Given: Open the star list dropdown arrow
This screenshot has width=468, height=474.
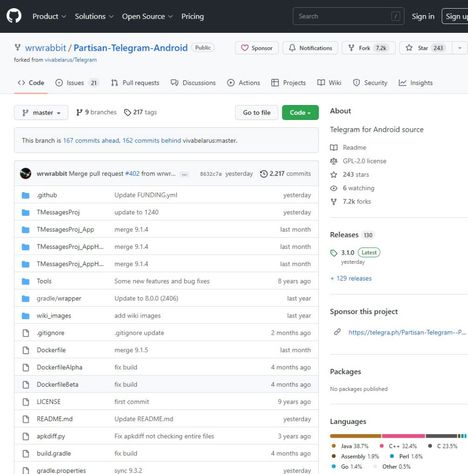Looking at the screenshot, I should click(x=460, y=48).
